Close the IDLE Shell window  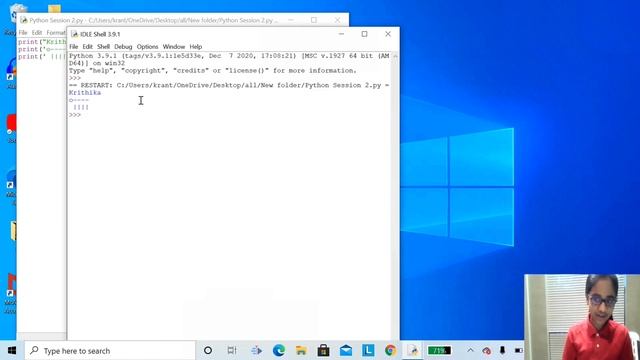point(388,34)
